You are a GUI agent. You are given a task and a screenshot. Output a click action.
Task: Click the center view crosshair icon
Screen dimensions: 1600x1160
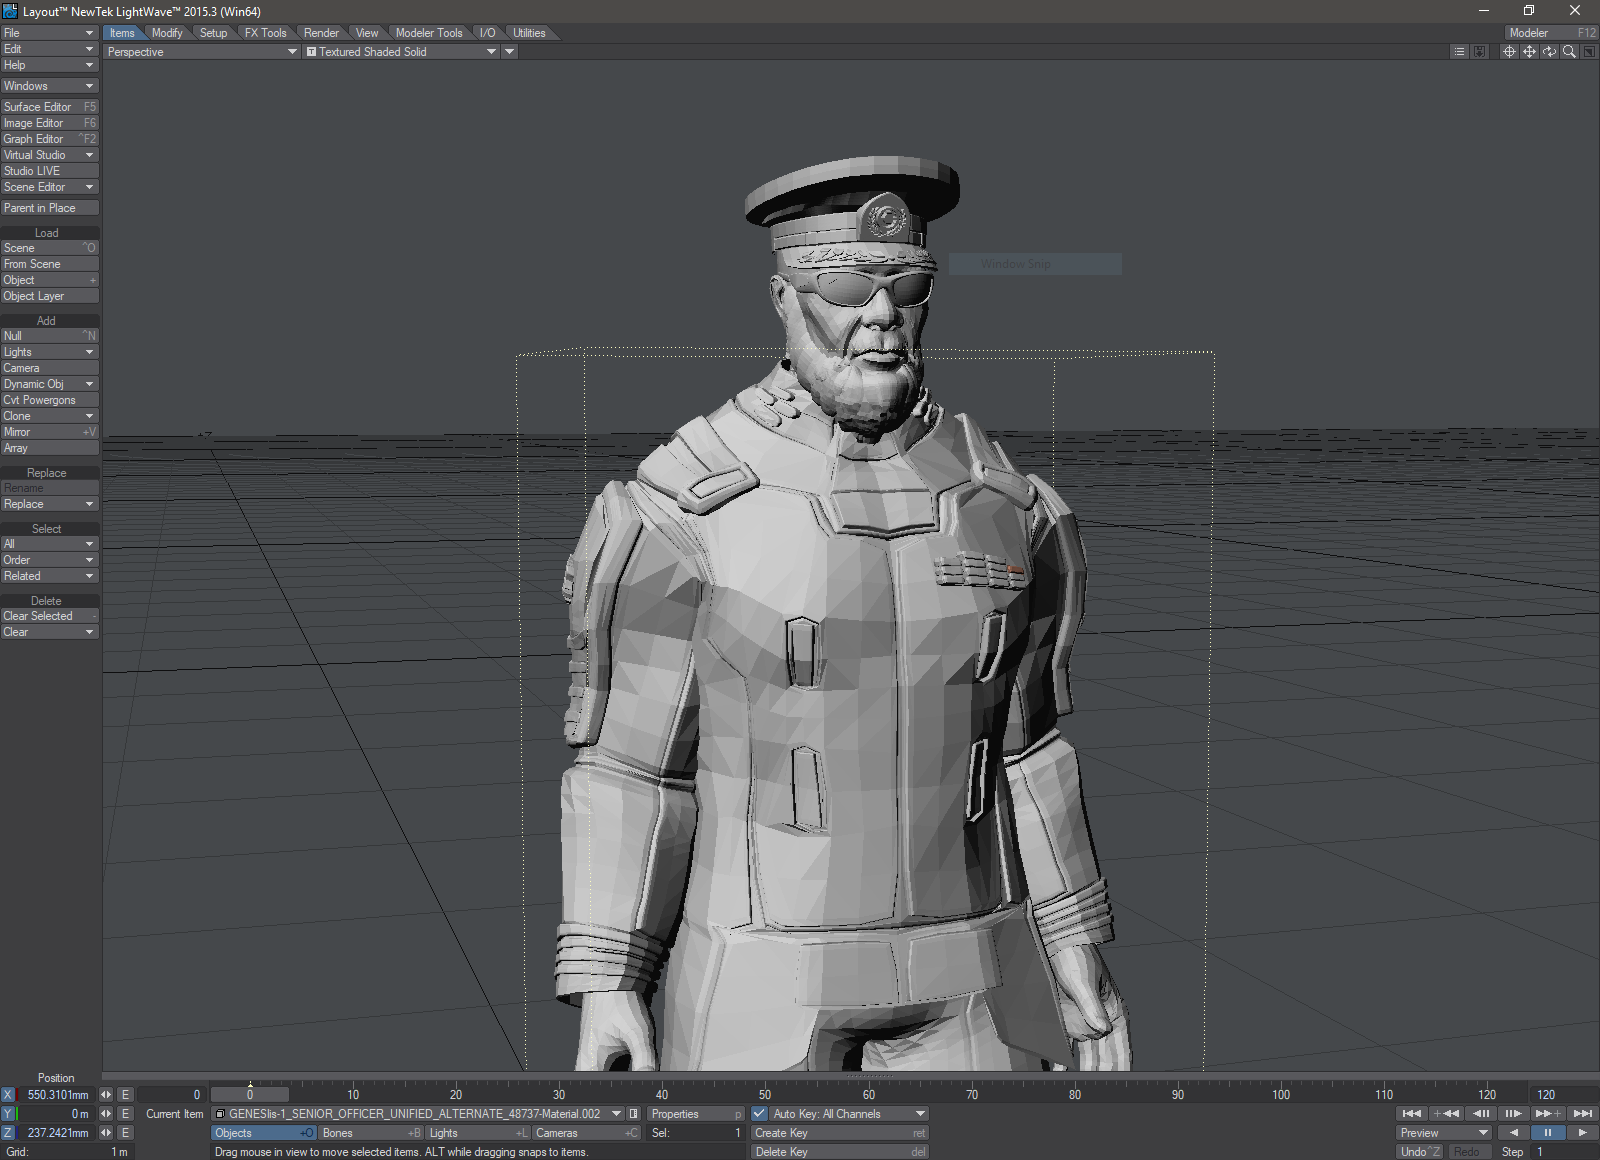click(x=1509, y=52)
